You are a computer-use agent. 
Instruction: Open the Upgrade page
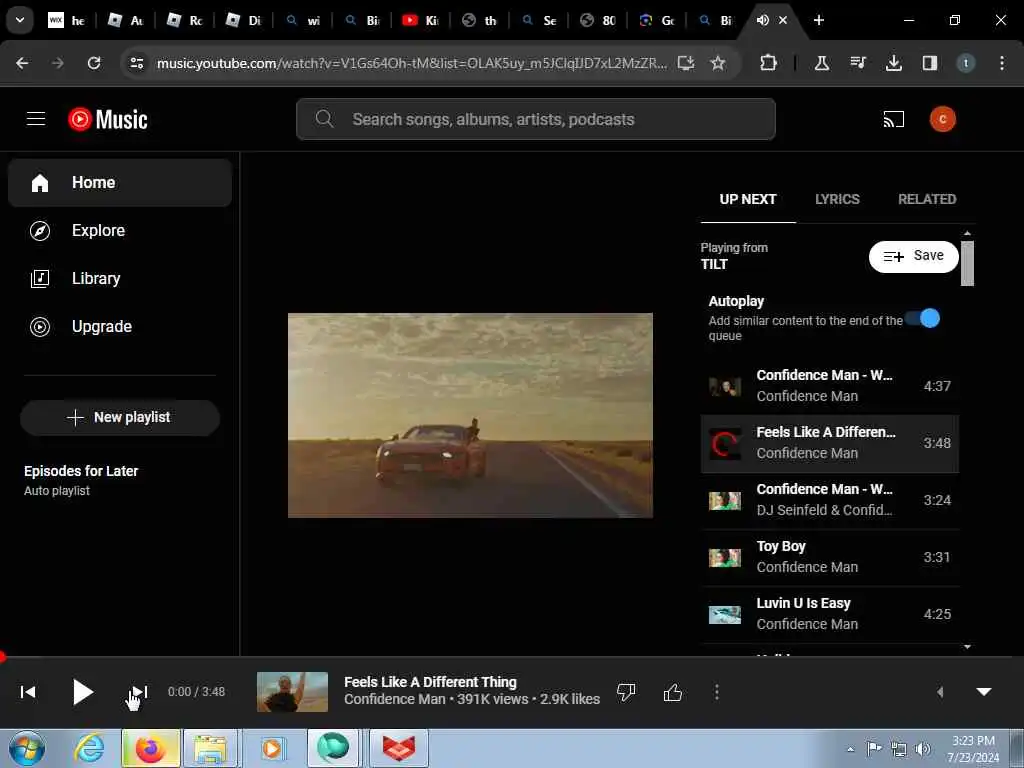[120, 327]
